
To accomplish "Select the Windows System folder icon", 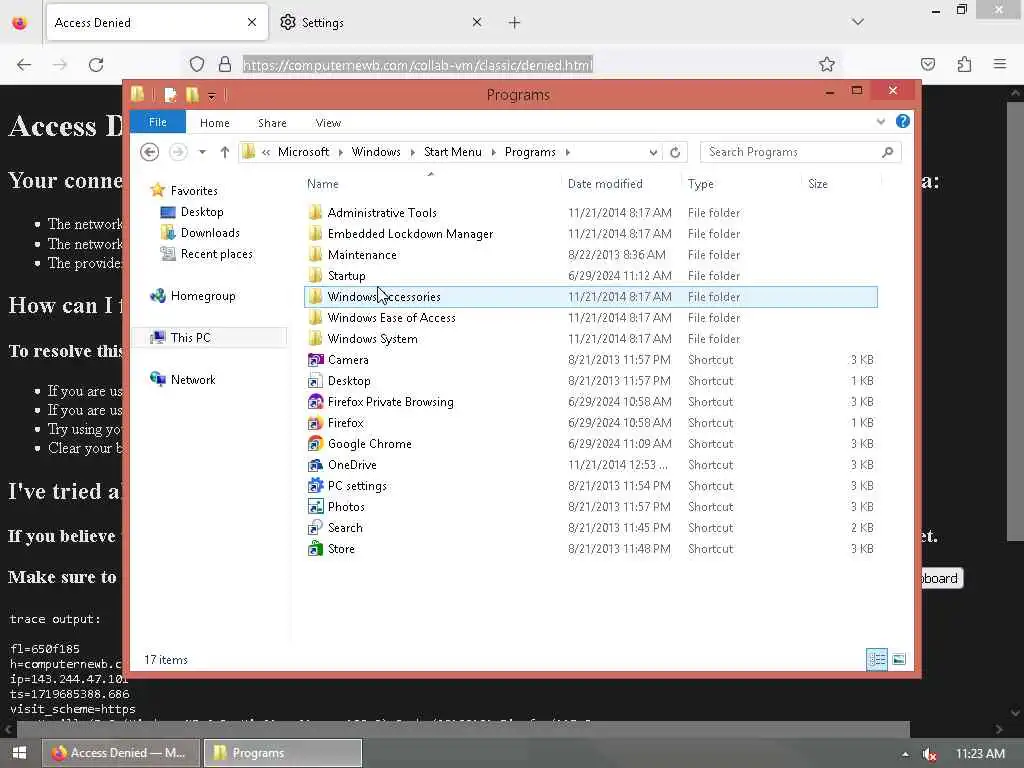I will tap(315, 339).
